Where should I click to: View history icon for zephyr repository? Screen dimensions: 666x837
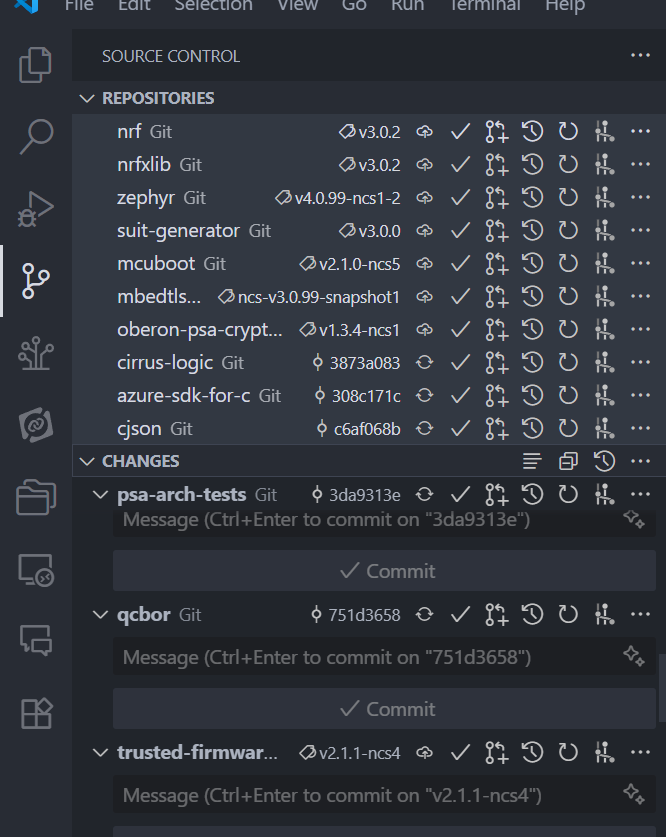pyautogui.click(x=532, y=198)
